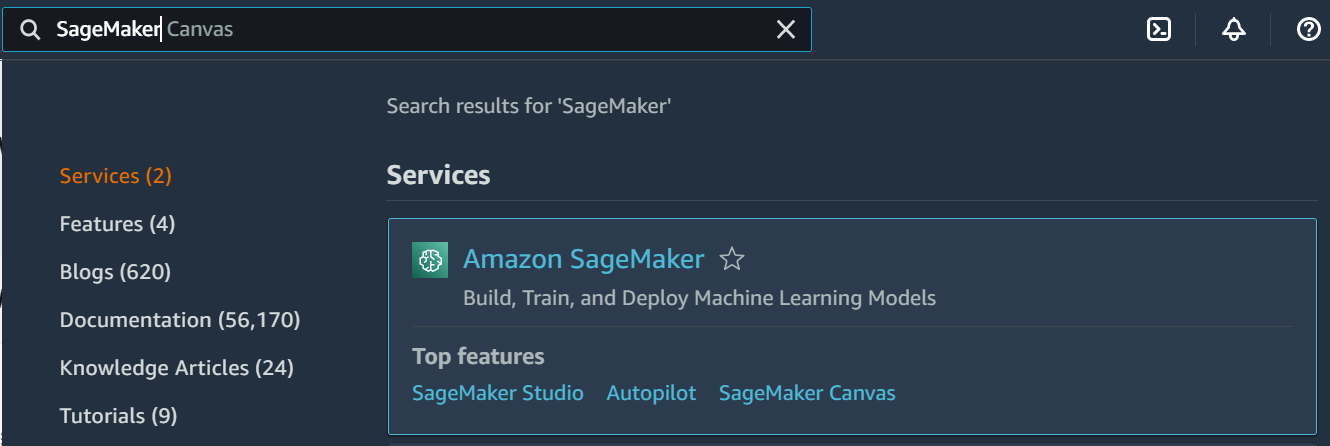Click the Autopilot feature link
Image resolution: width=1330 pixels, height=446 pixels.
(651, 393)
